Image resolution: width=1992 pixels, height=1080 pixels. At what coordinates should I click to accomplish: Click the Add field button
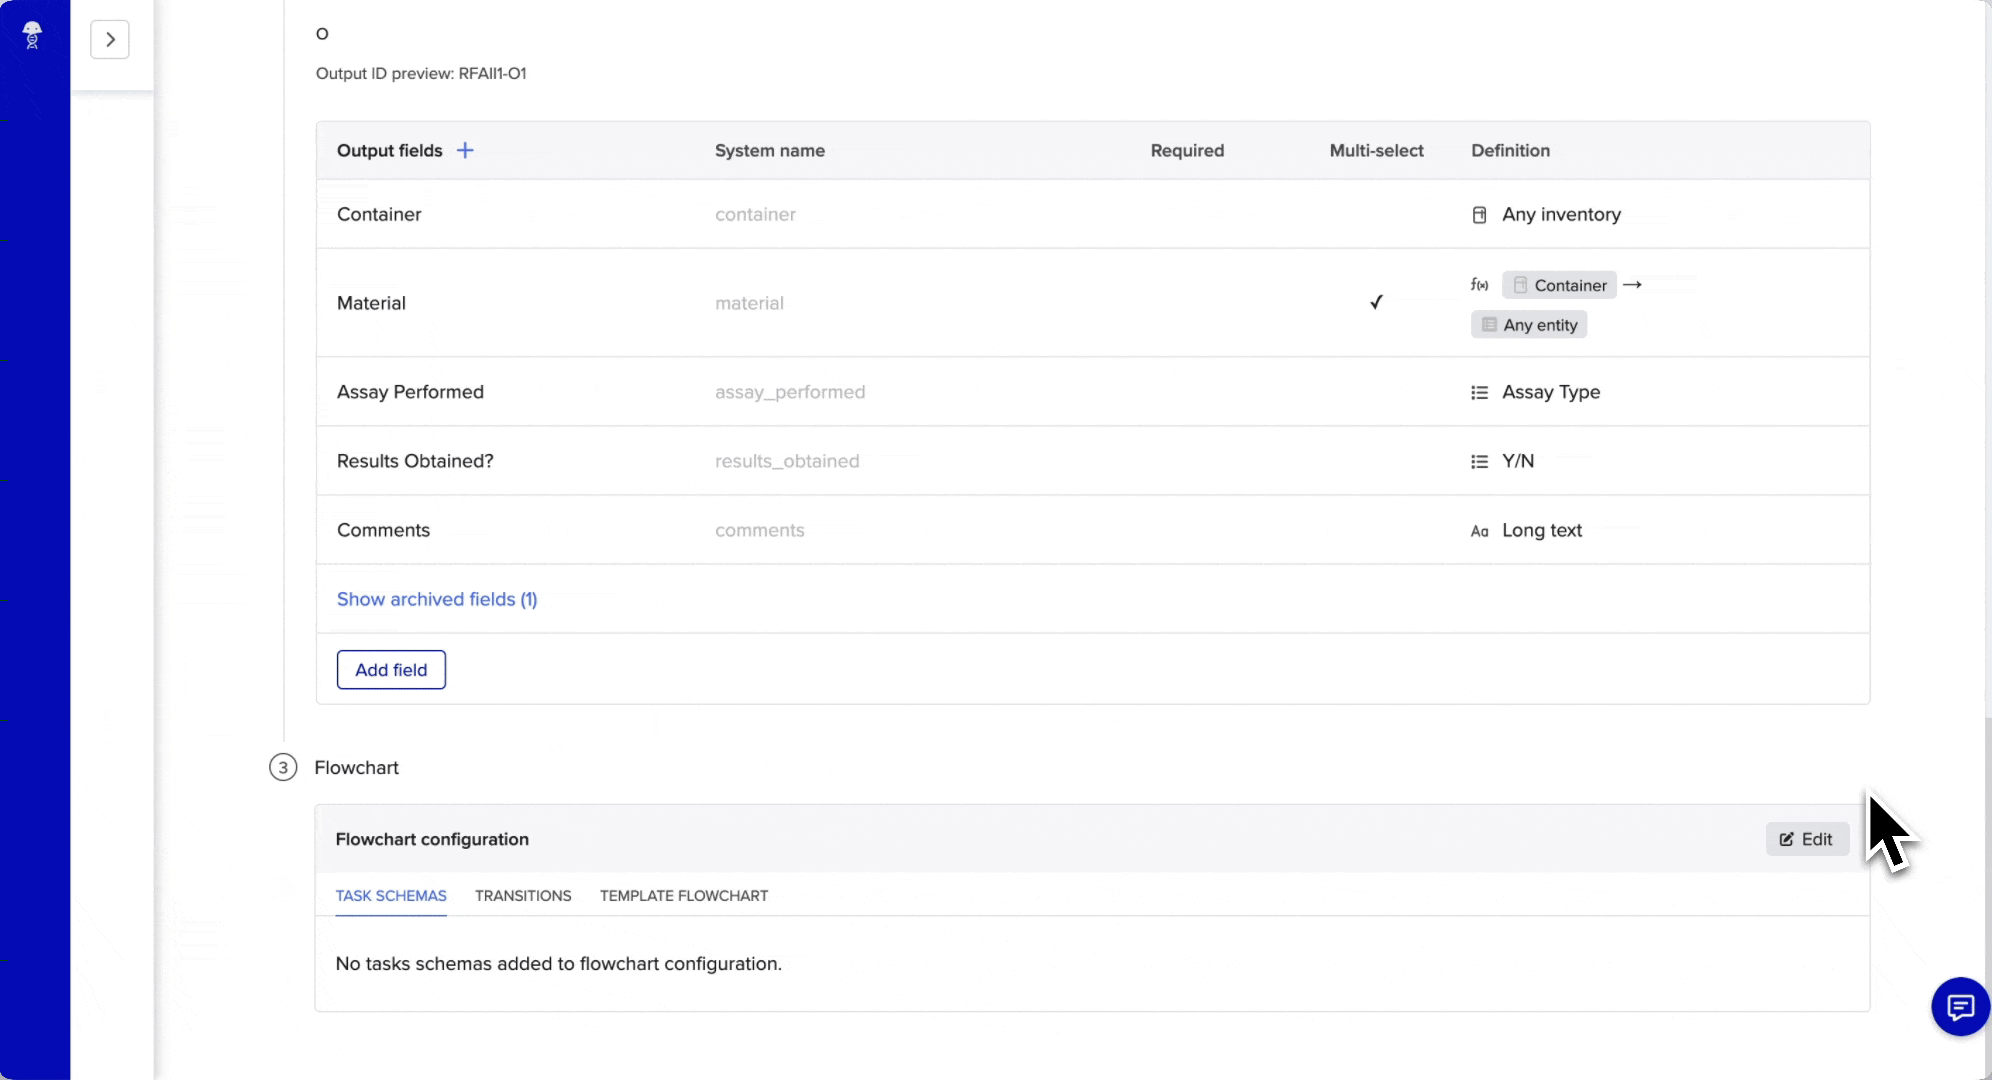[x=391, y=670]
